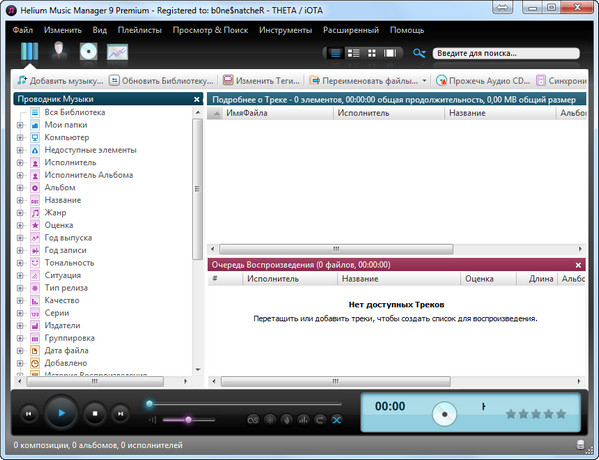
Task: Click 'Прожечь Аудио CD...' toolbar button
Action: (483, 81)
